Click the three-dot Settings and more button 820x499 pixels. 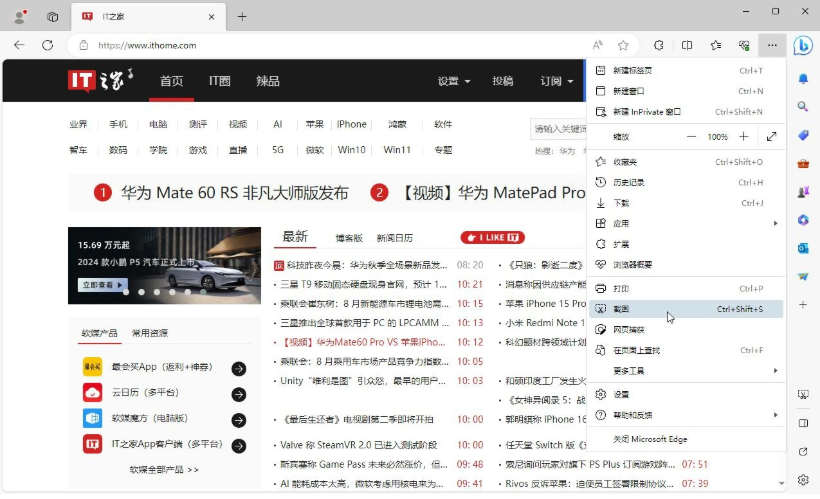tap(772, 45)
